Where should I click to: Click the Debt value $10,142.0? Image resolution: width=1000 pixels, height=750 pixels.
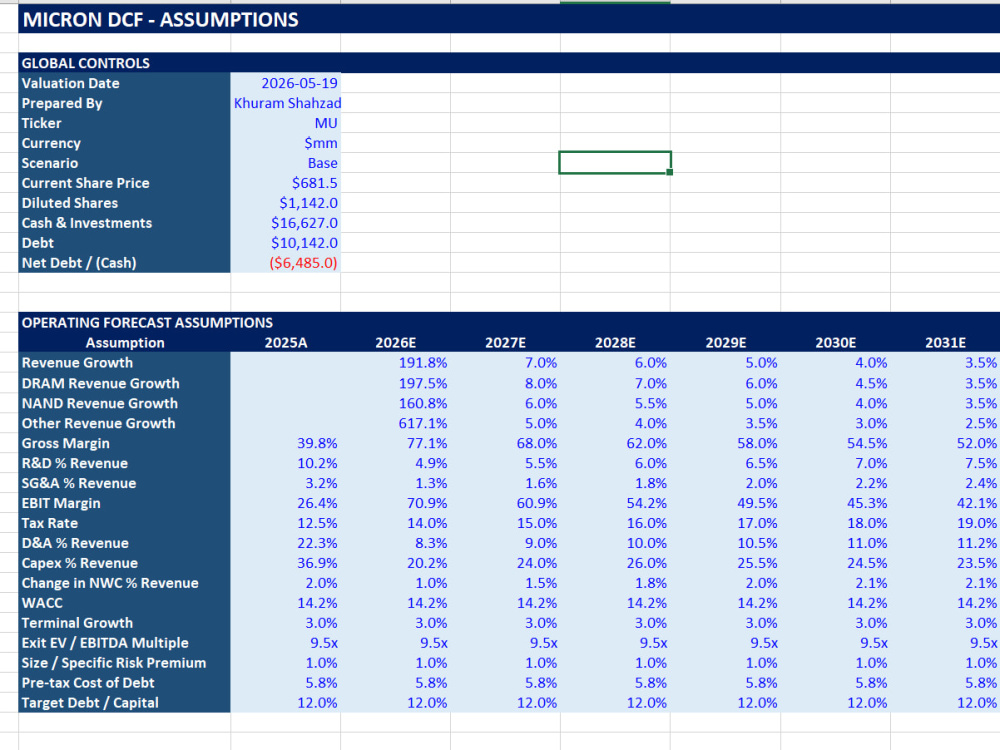click(x=305, y=243)
